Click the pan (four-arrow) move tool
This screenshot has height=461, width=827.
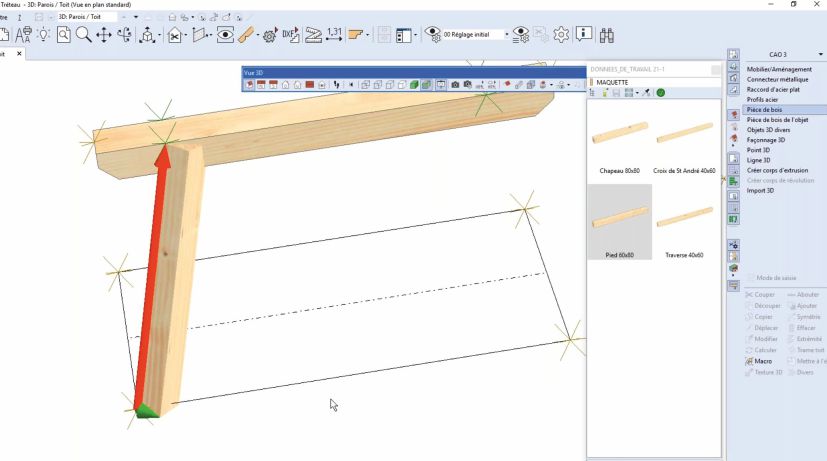[x=103, y=35]
